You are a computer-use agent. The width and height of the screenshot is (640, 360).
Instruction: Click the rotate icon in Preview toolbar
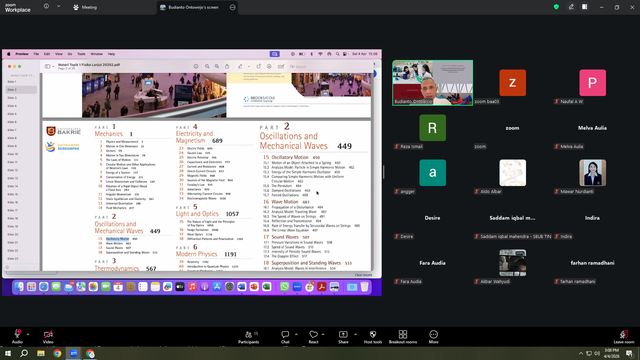tap(258, 66)
